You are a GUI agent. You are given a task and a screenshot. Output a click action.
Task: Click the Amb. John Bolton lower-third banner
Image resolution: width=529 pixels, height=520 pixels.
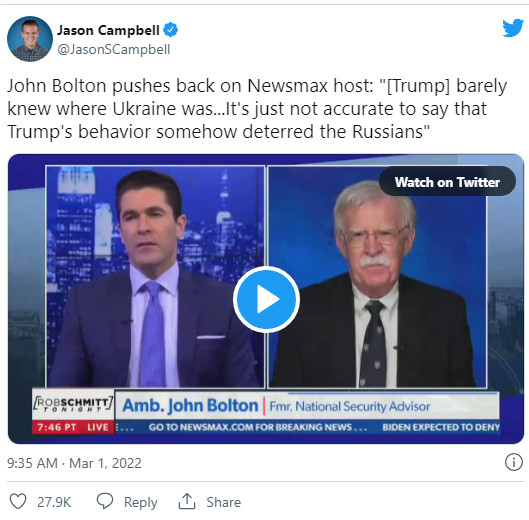pos(307,406)
